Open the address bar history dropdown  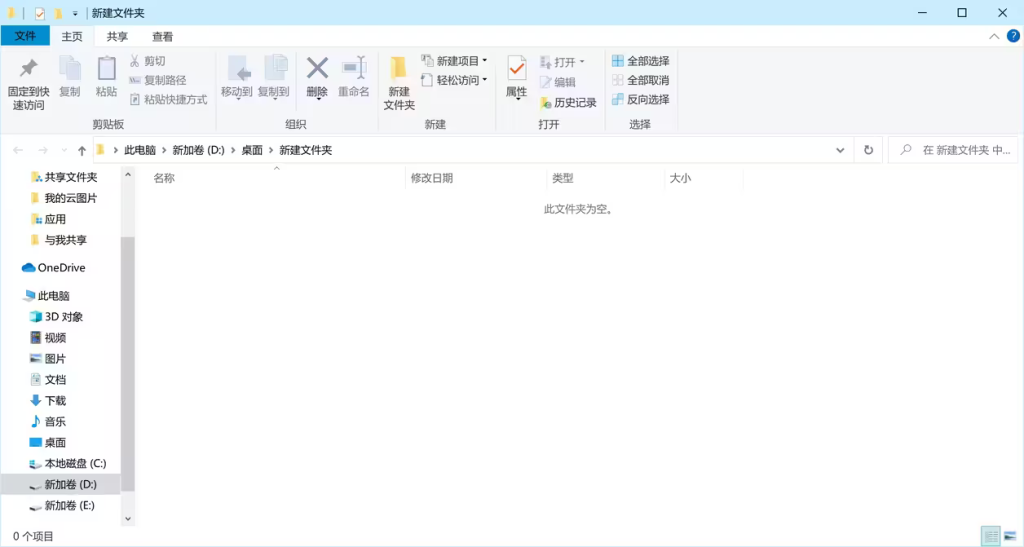[840, 150]
